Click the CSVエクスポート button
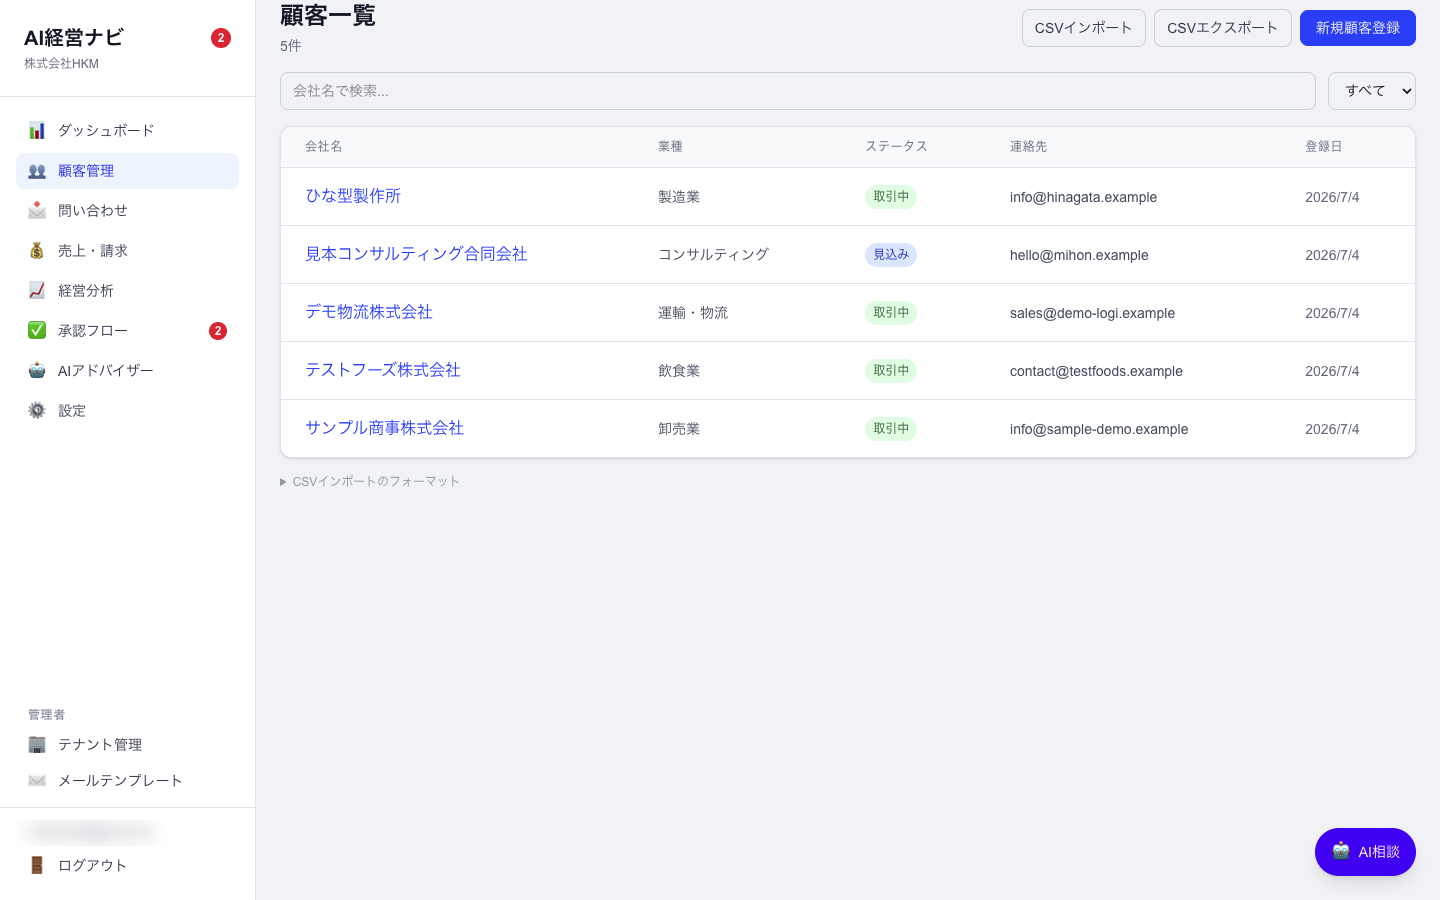Image resolution: width=1440 pixels, height=900 pixels. pos(1222,28)
